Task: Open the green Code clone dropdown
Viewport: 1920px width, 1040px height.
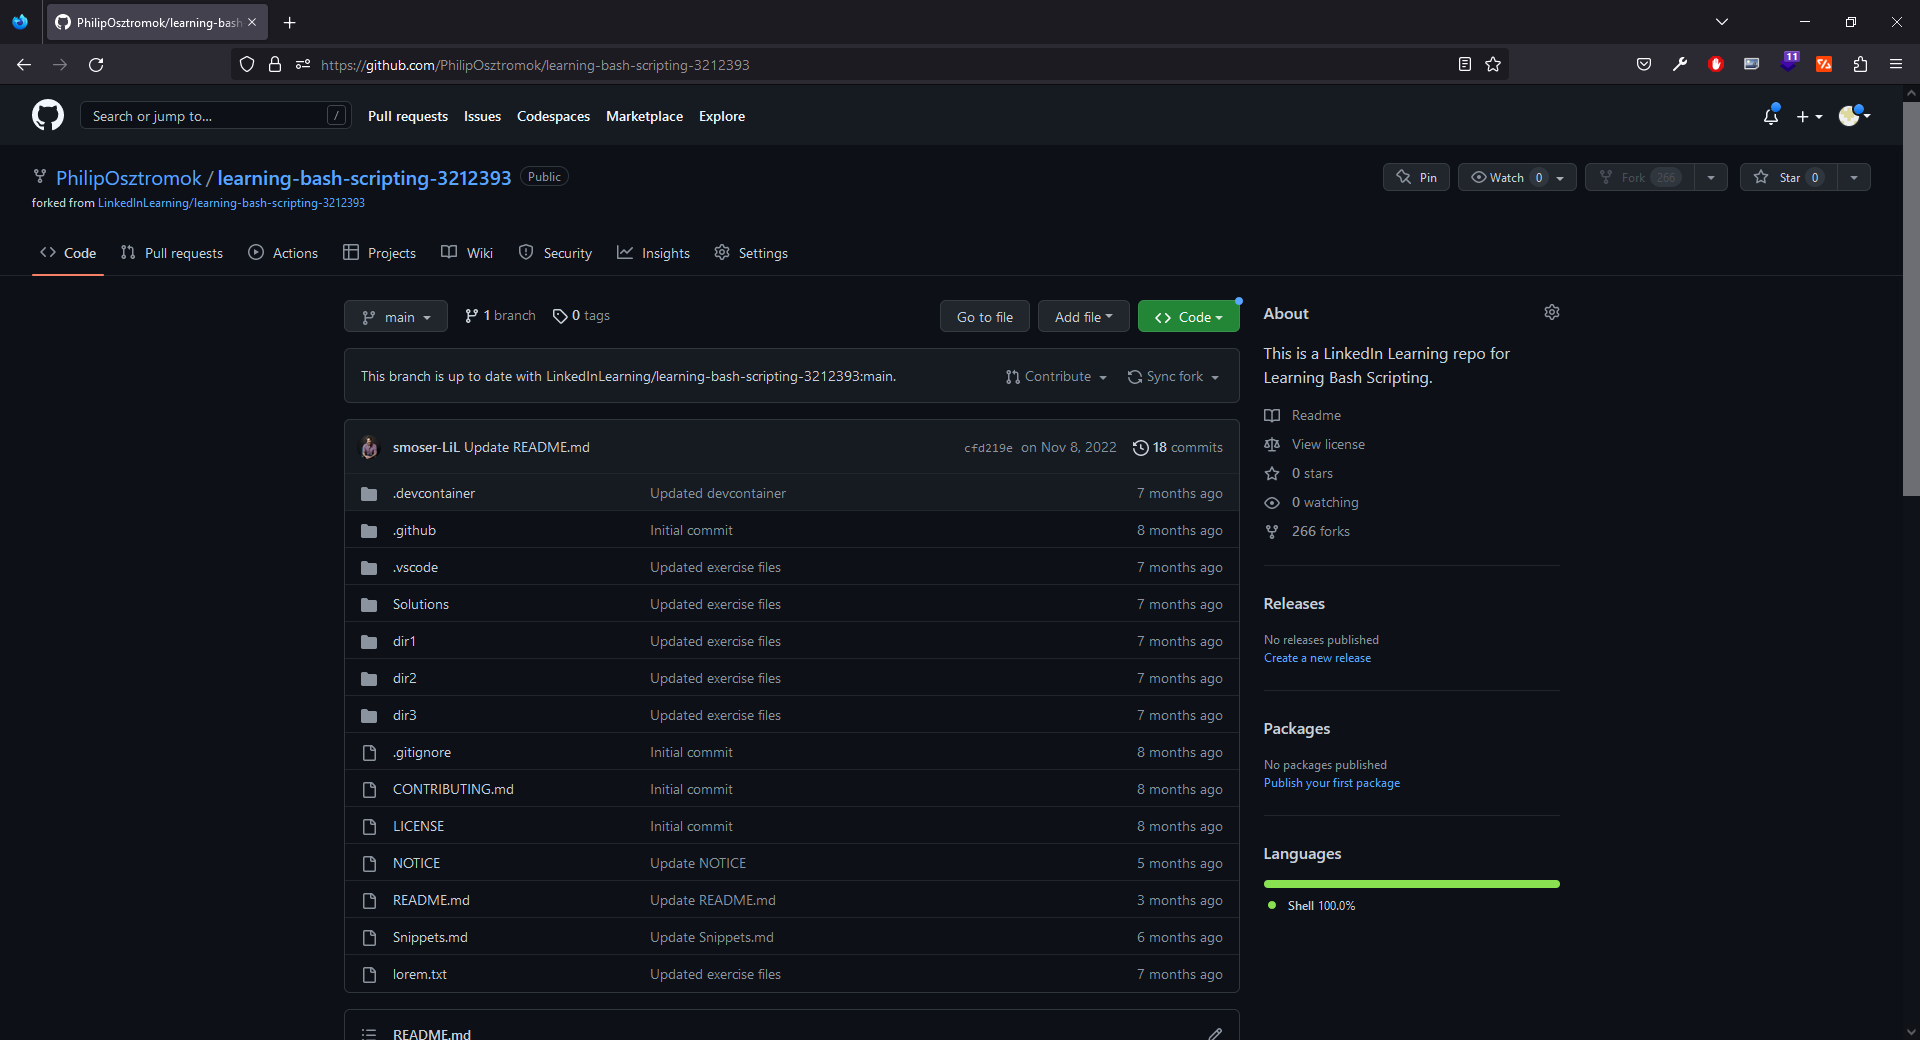Action: click(1188, 317)
